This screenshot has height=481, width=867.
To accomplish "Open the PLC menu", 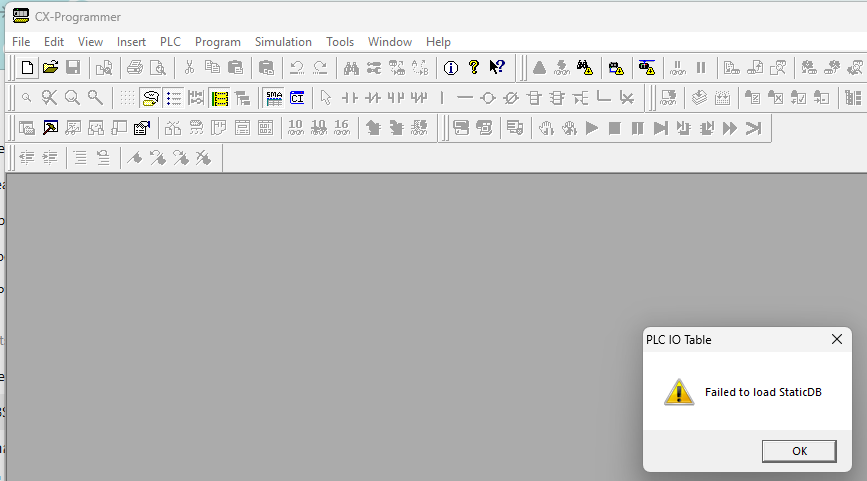I will (170, 42).
